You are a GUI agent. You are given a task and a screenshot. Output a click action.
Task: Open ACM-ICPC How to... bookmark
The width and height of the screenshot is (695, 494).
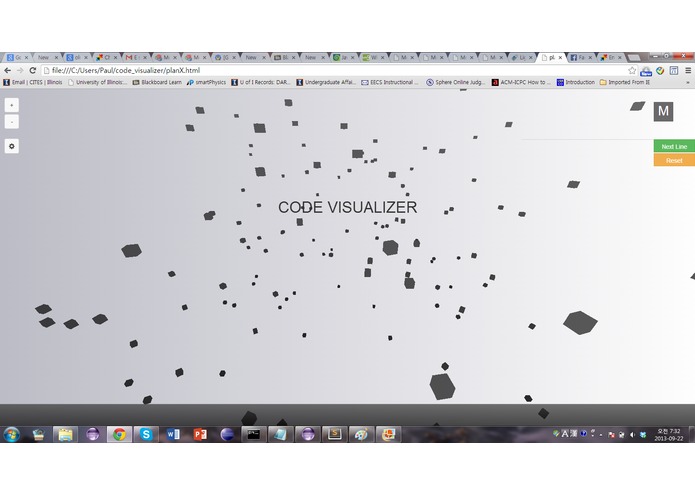coord(521,82)
